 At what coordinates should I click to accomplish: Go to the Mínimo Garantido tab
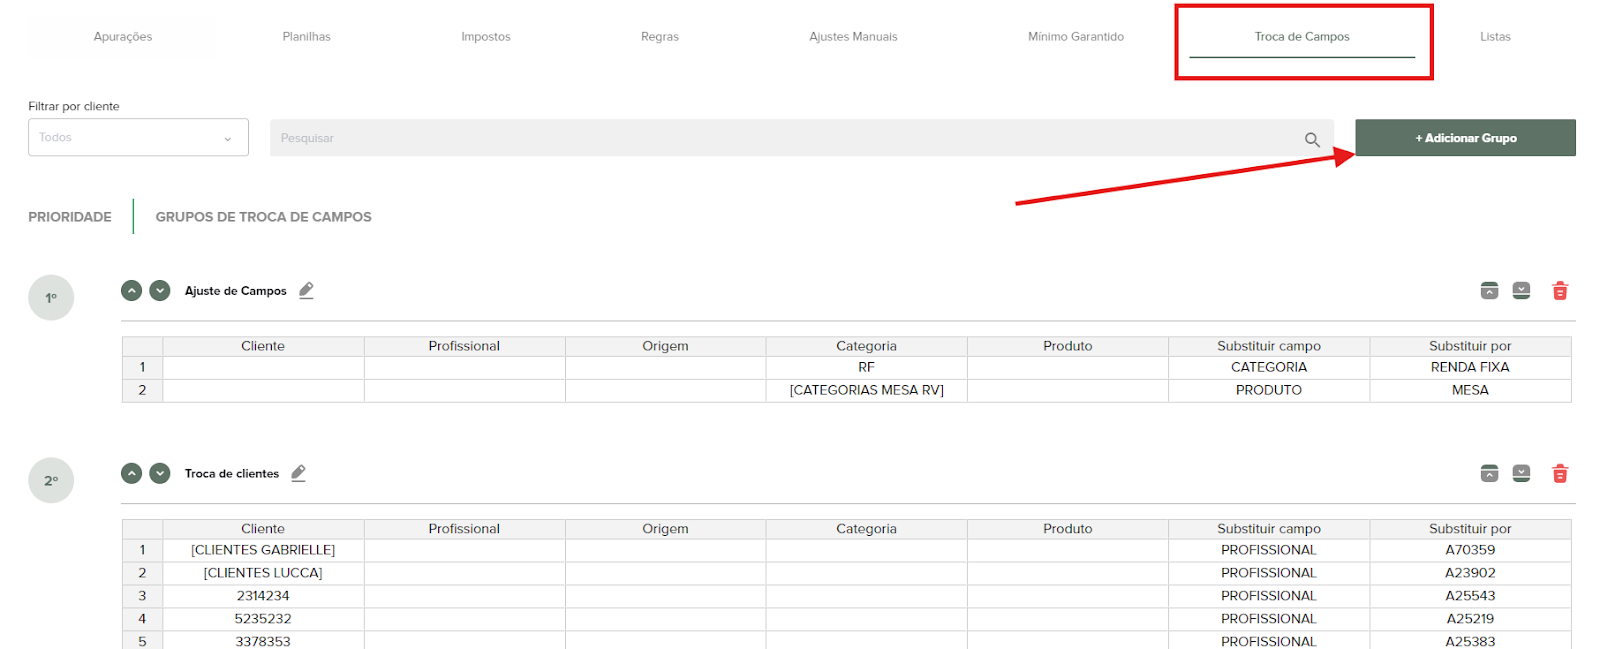tap(1075, 37)
